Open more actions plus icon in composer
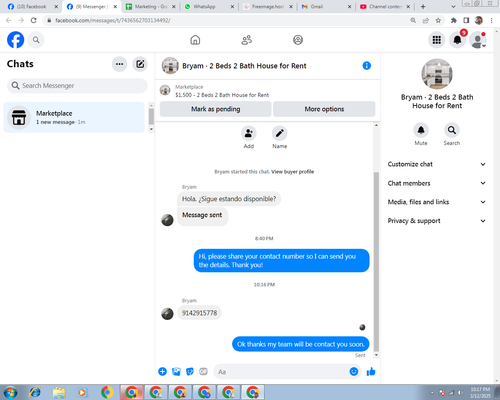500x400 pixels. (x=162, y=371)
